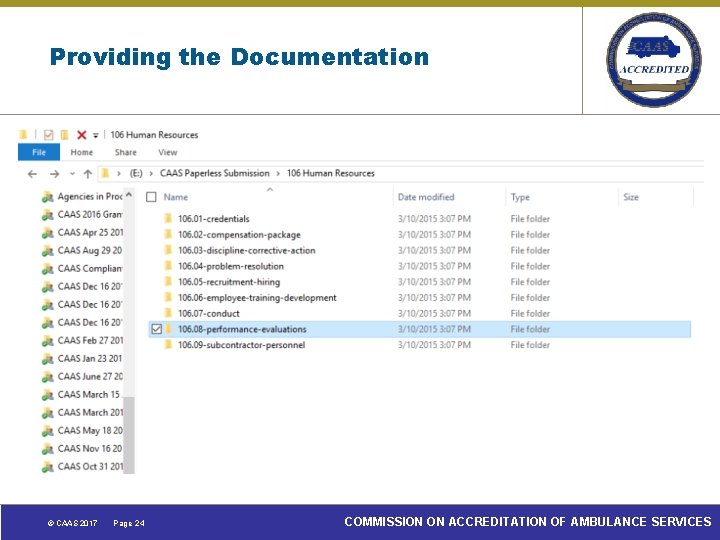Select the 106.01-credentials folder icon
Screen dimensions: 720x540
click(169, 218)
